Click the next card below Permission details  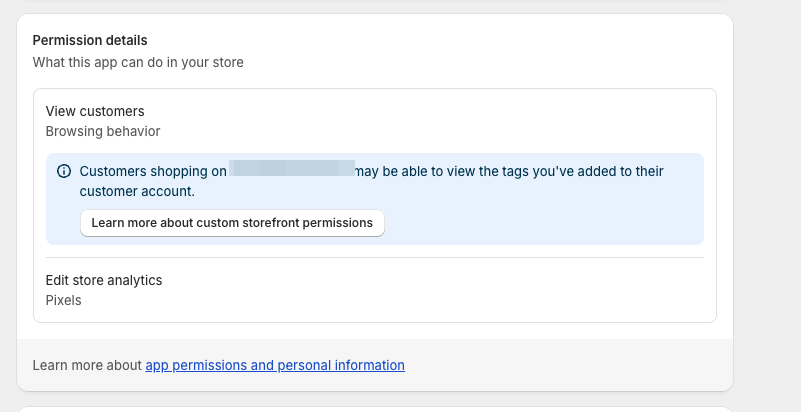pos(375,409)
